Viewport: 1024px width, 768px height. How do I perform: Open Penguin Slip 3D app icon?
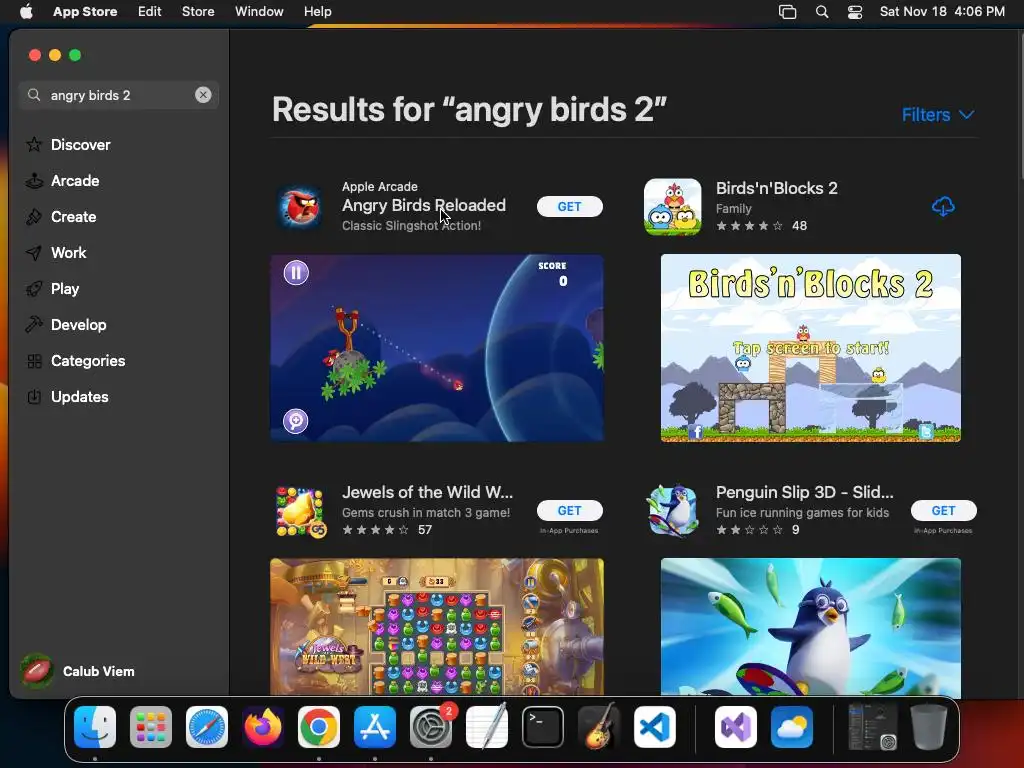673,511
